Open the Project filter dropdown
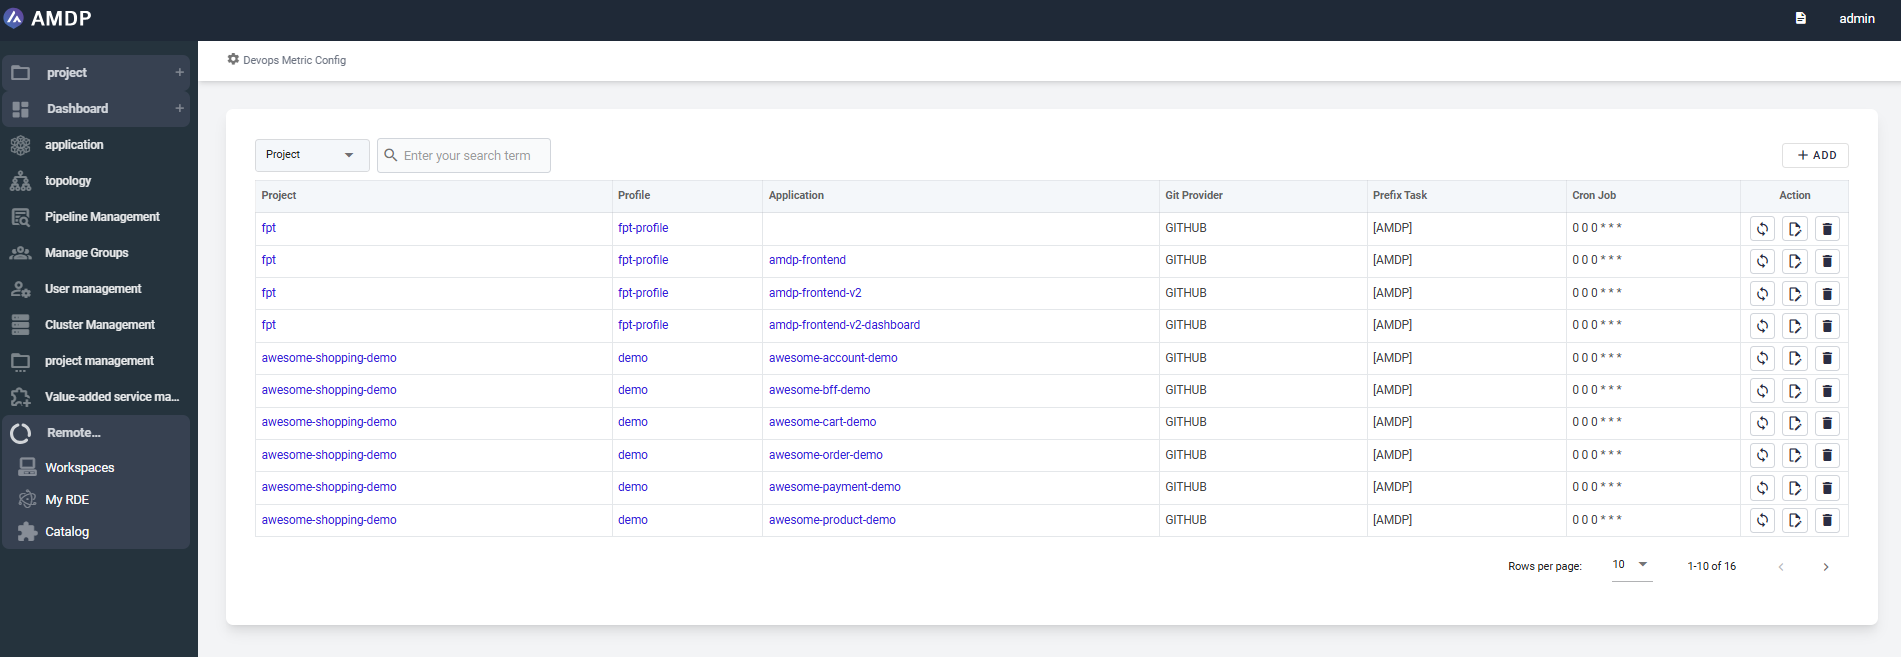 tap(312, 155)
